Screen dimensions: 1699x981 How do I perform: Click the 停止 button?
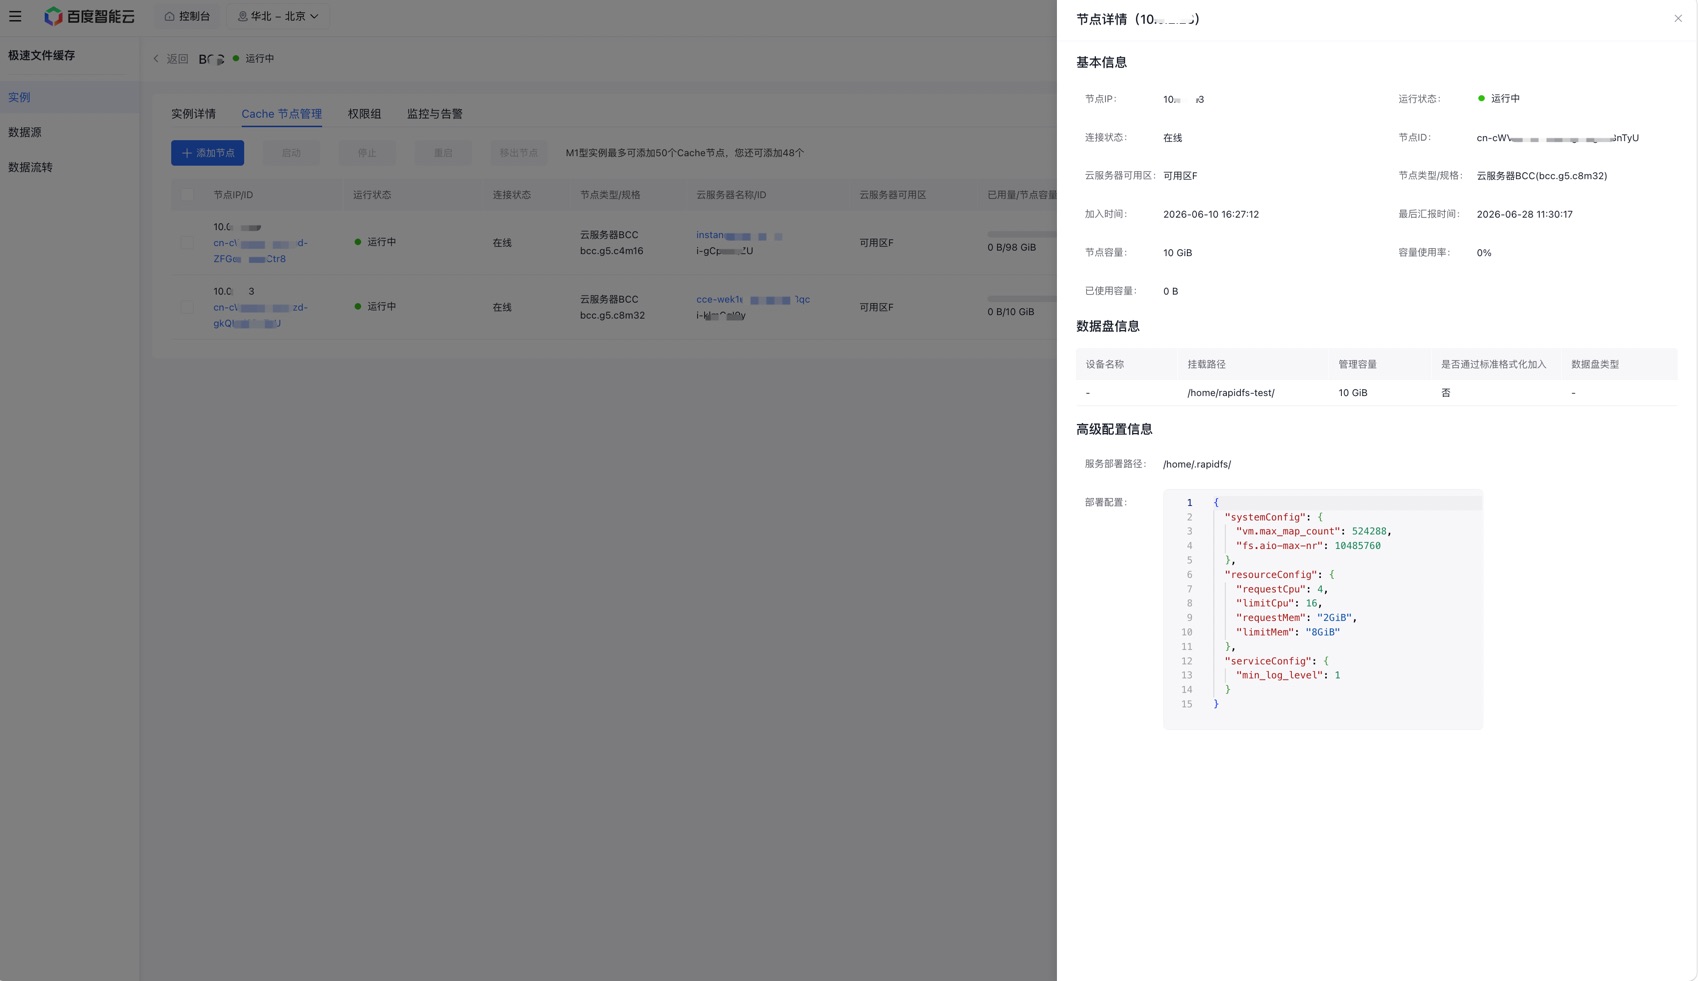pyautogui.click(x=367, y=153)
